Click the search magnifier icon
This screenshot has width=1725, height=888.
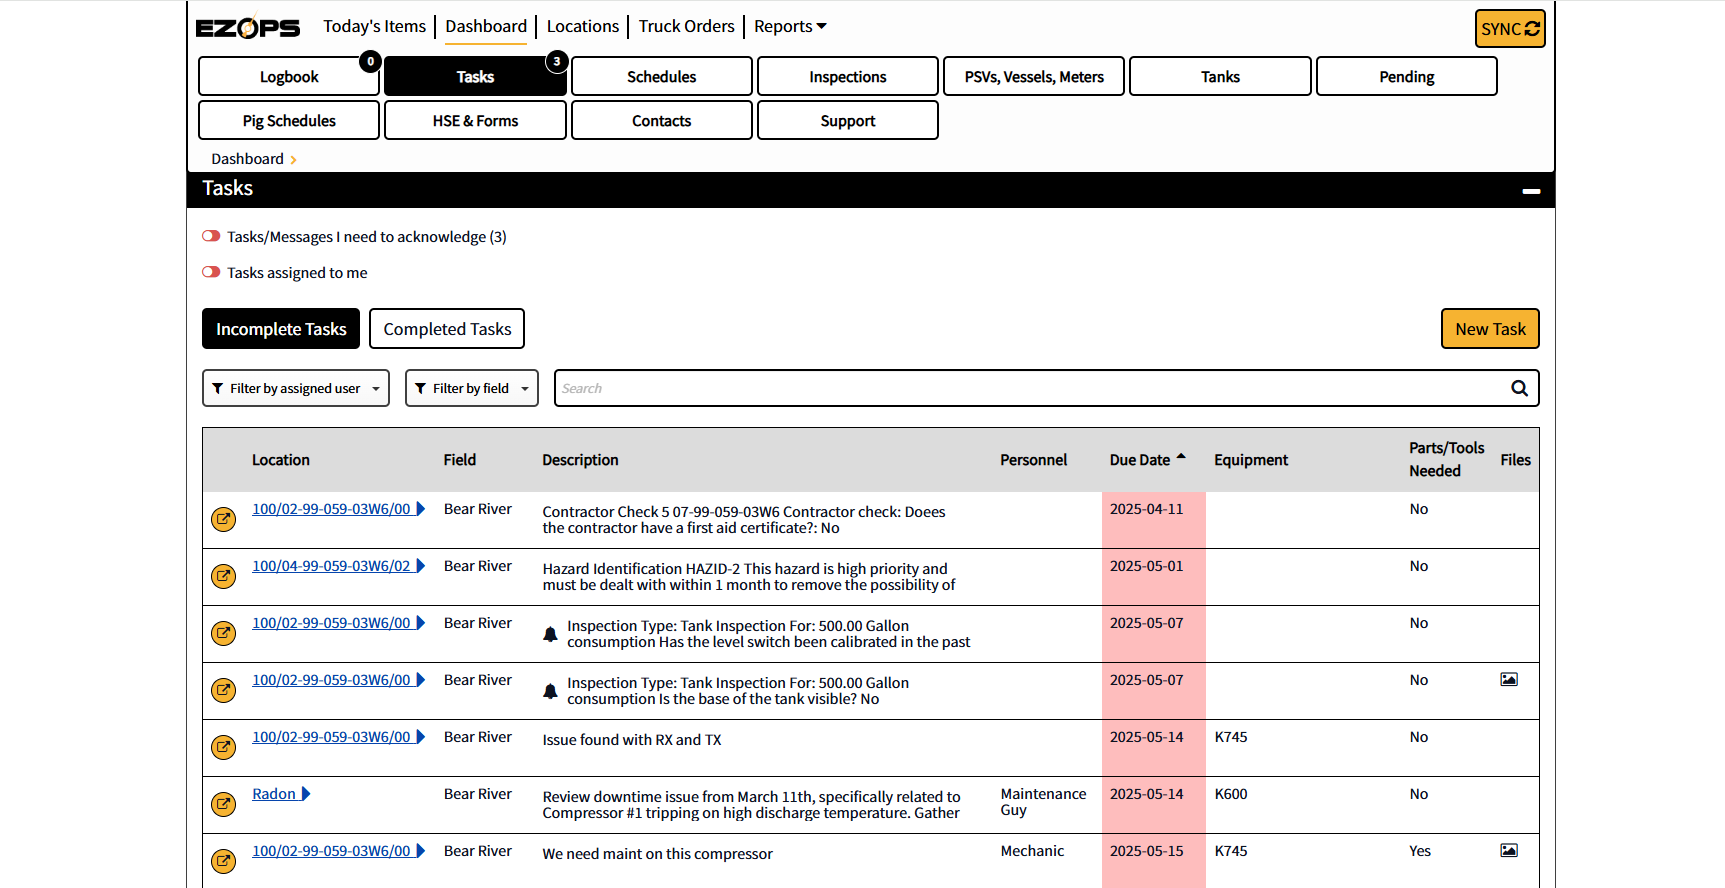(1519, 388)
